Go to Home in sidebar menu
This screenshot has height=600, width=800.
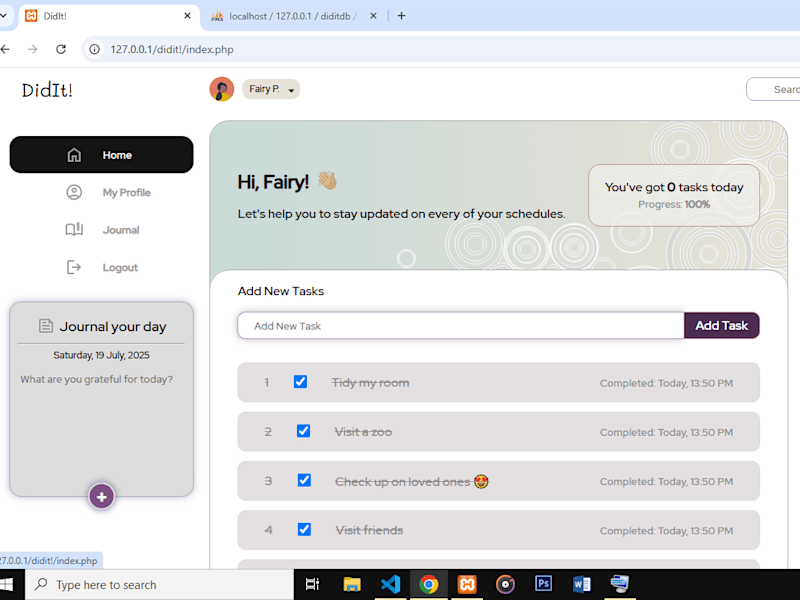102,155
